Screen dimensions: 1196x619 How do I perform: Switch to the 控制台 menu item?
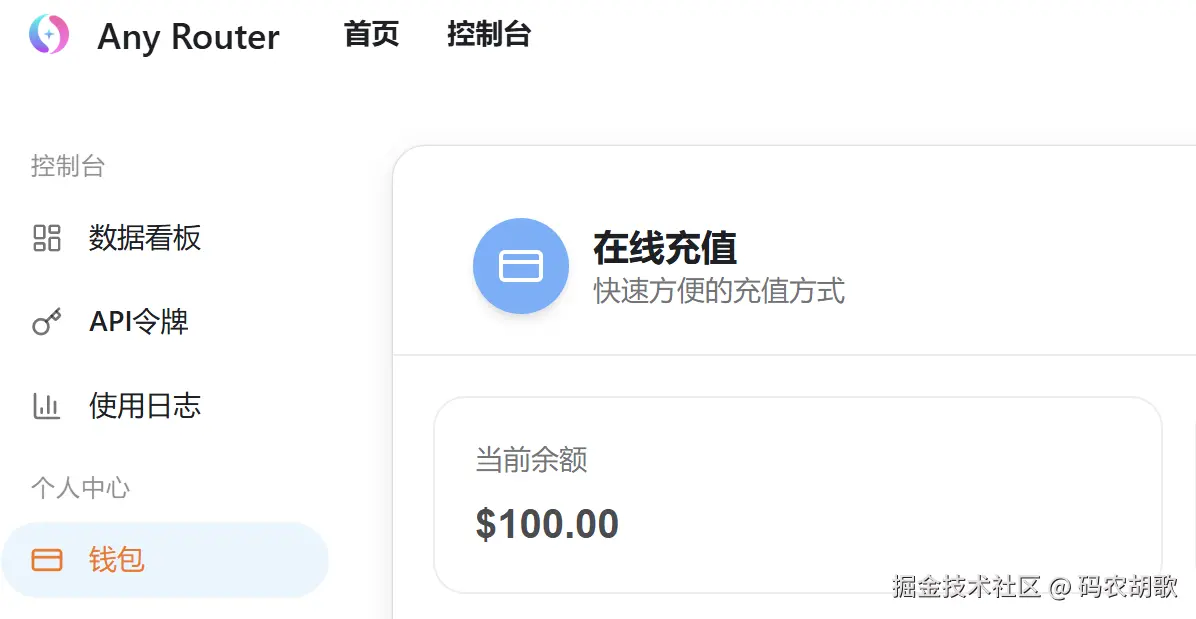[489, 34]
